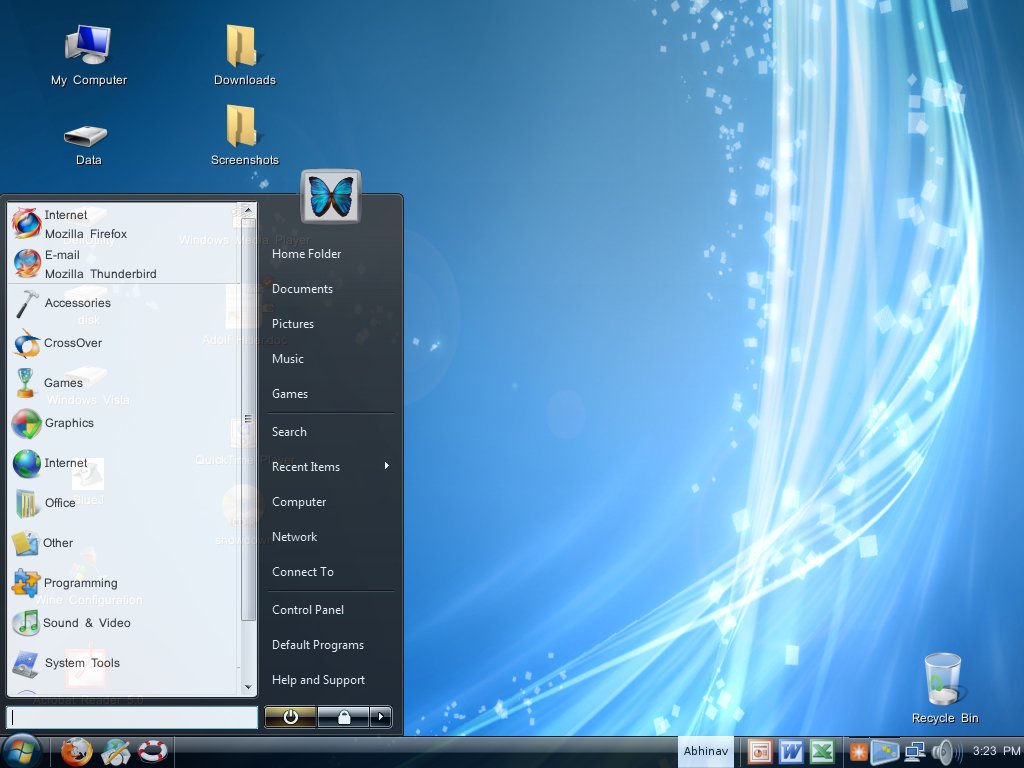Open the Other category
The image size is (1024, 768).
124,543
